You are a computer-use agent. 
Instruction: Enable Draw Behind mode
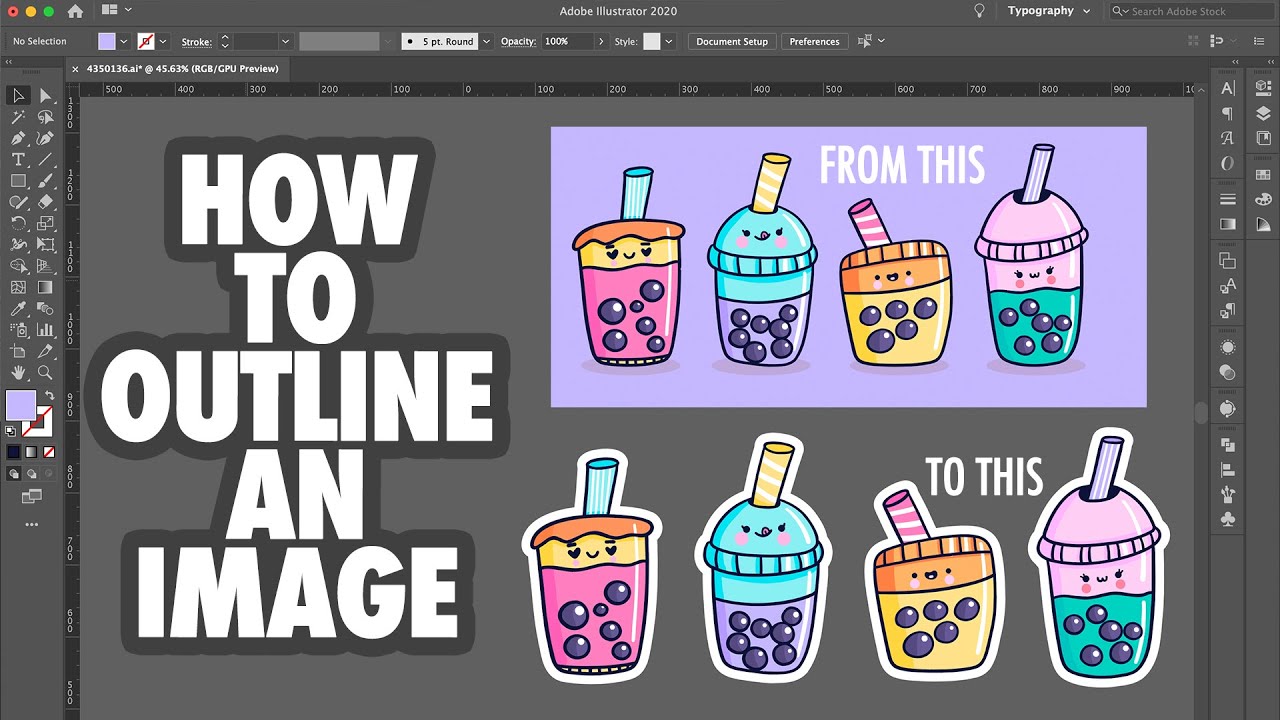[31, 474]
